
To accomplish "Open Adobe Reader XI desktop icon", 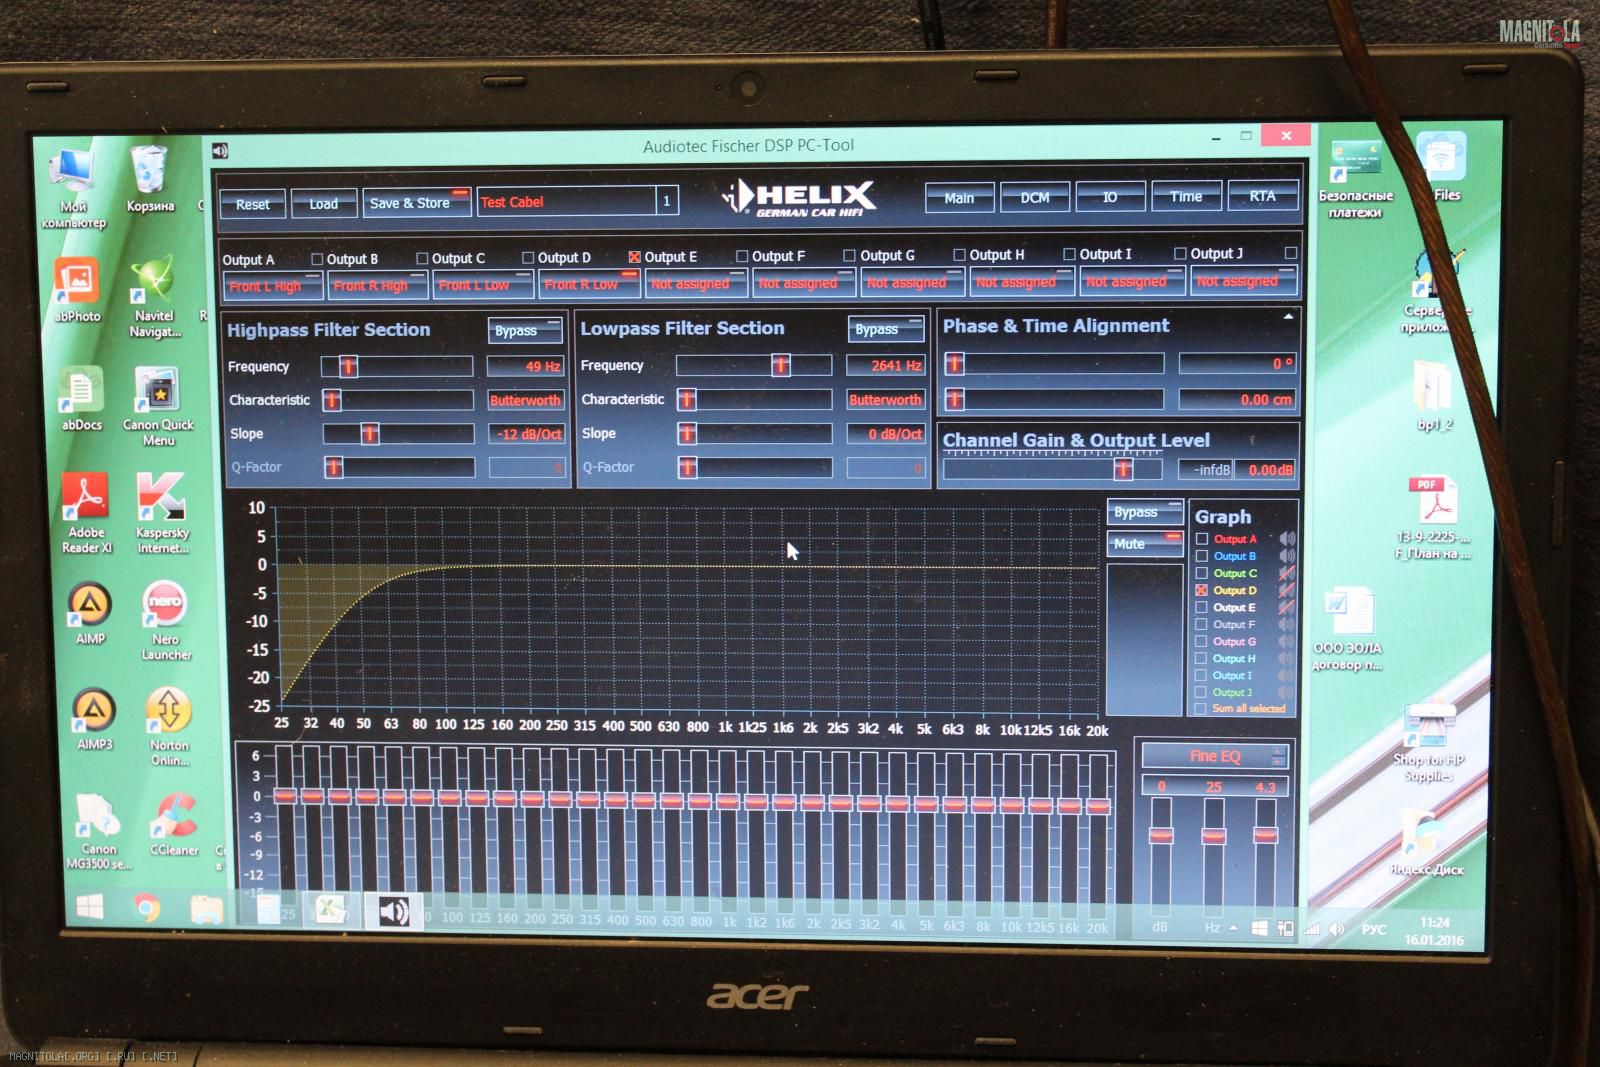I will (x=86, y=512).
